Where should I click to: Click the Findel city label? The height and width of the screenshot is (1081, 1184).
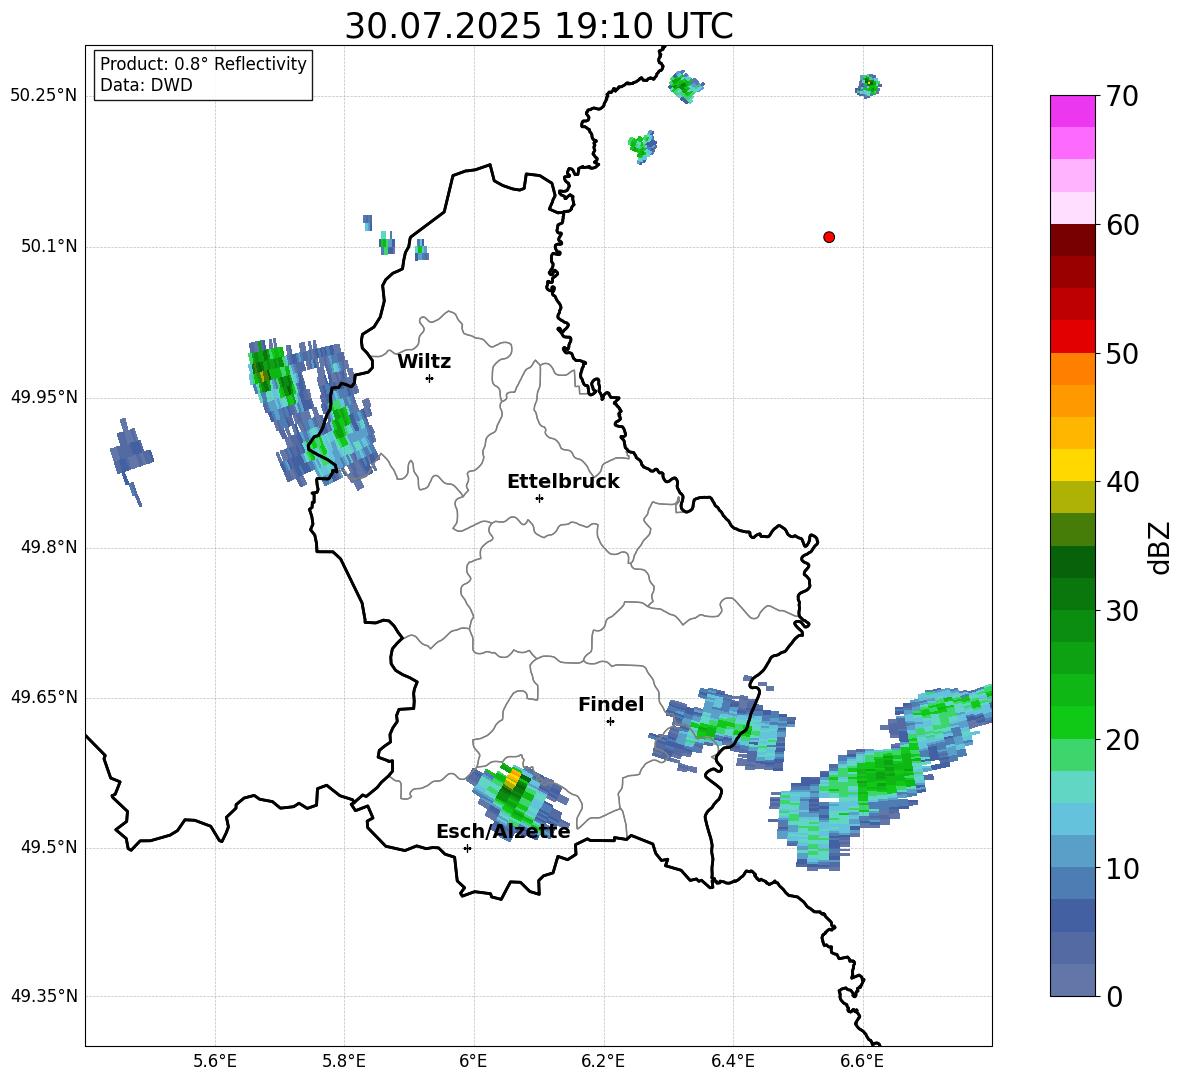(611, 704)
